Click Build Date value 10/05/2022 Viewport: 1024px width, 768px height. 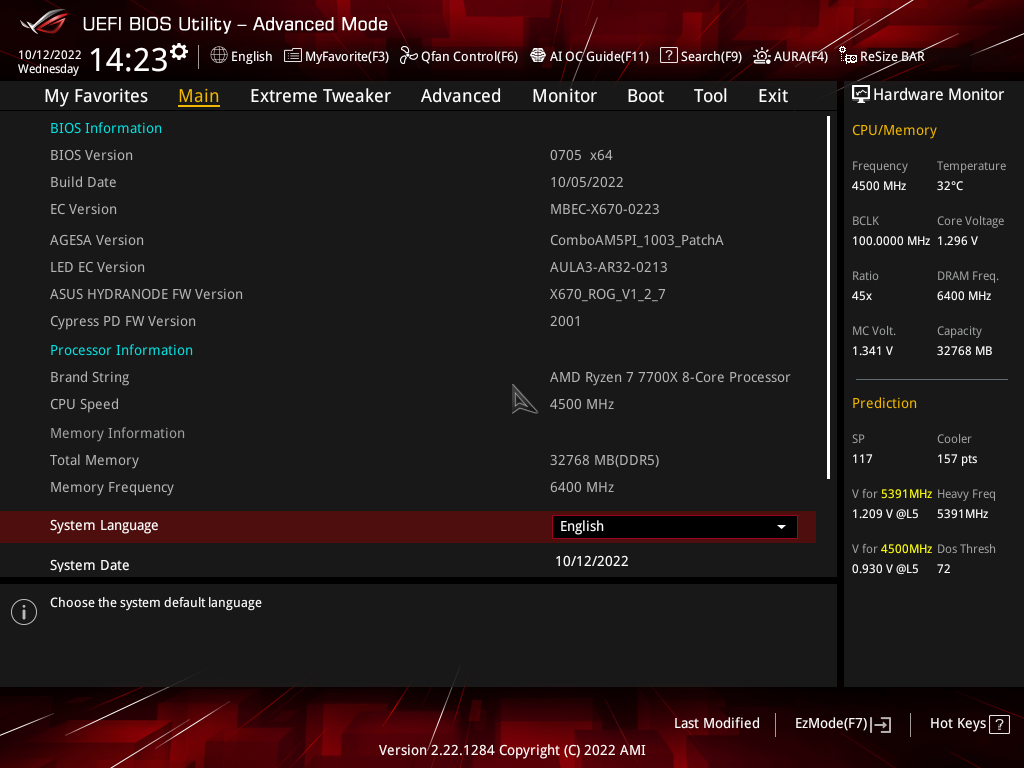tap(586, 182)
